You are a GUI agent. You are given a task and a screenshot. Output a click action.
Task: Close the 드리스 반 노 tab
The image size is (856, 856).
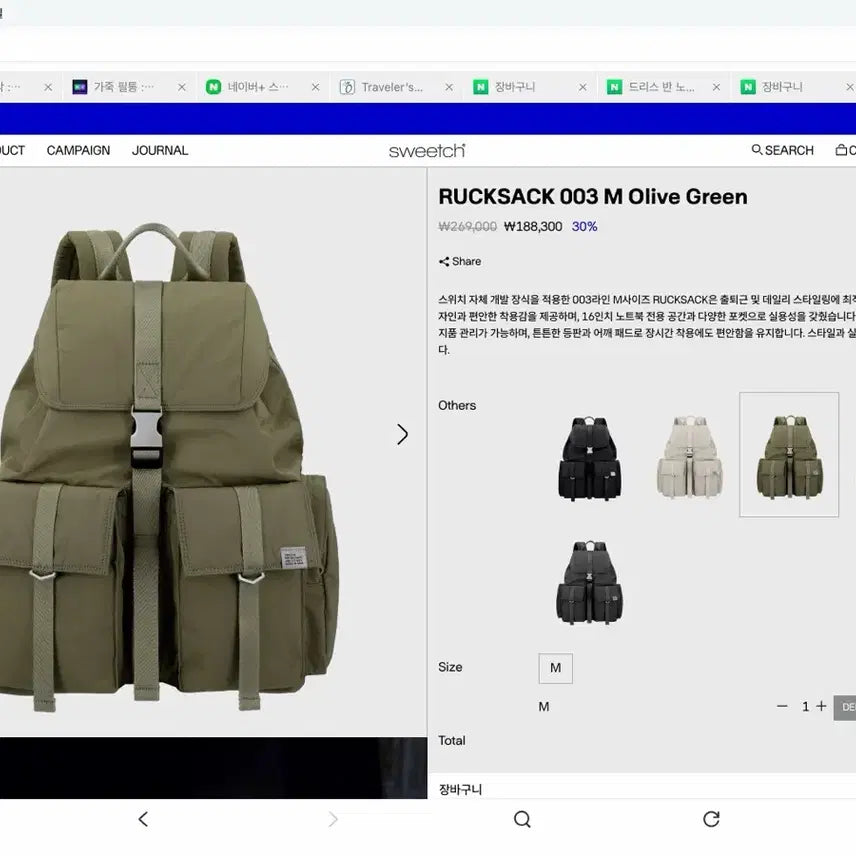point(716,87)
